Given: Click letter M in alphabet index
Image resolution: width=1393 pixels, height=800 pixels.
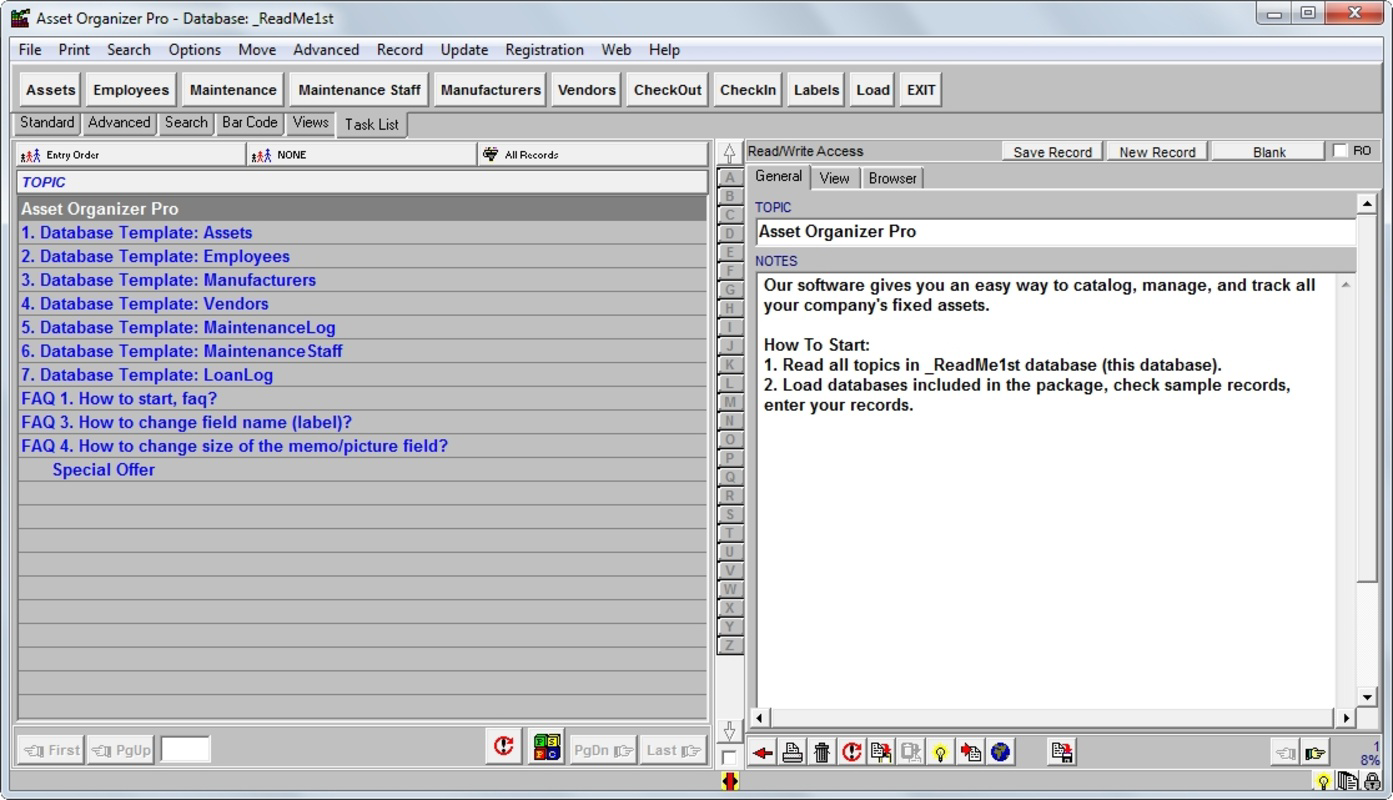Looking at the screenshot, I should point(730,402).
